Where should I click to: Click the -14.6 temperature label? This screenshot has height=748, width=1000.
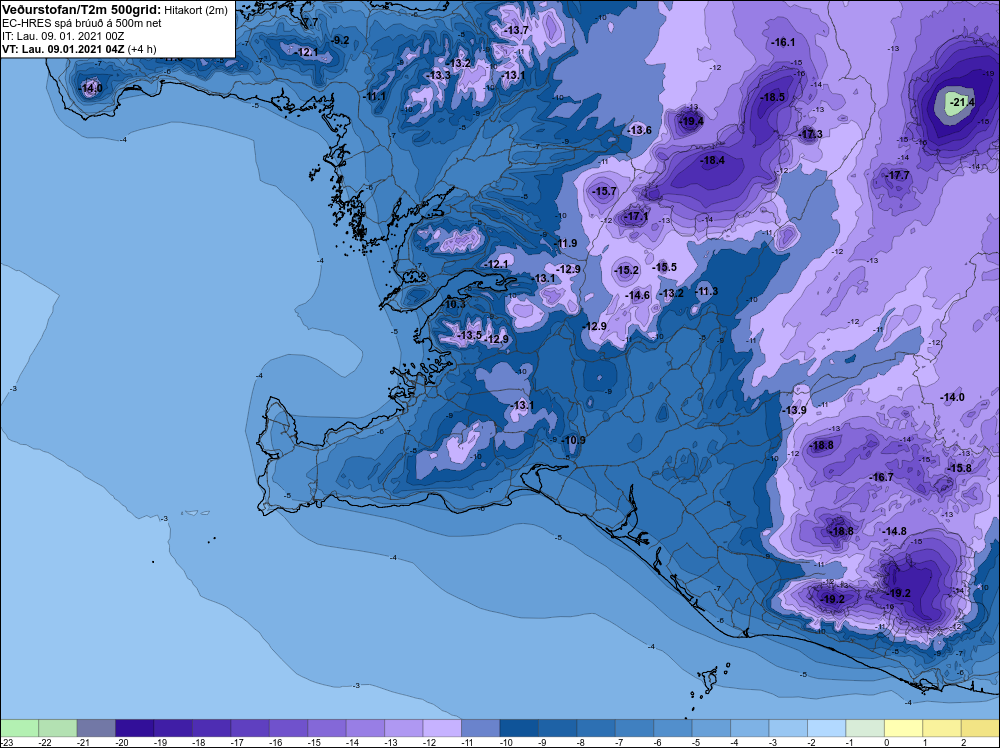click(638, 295)
